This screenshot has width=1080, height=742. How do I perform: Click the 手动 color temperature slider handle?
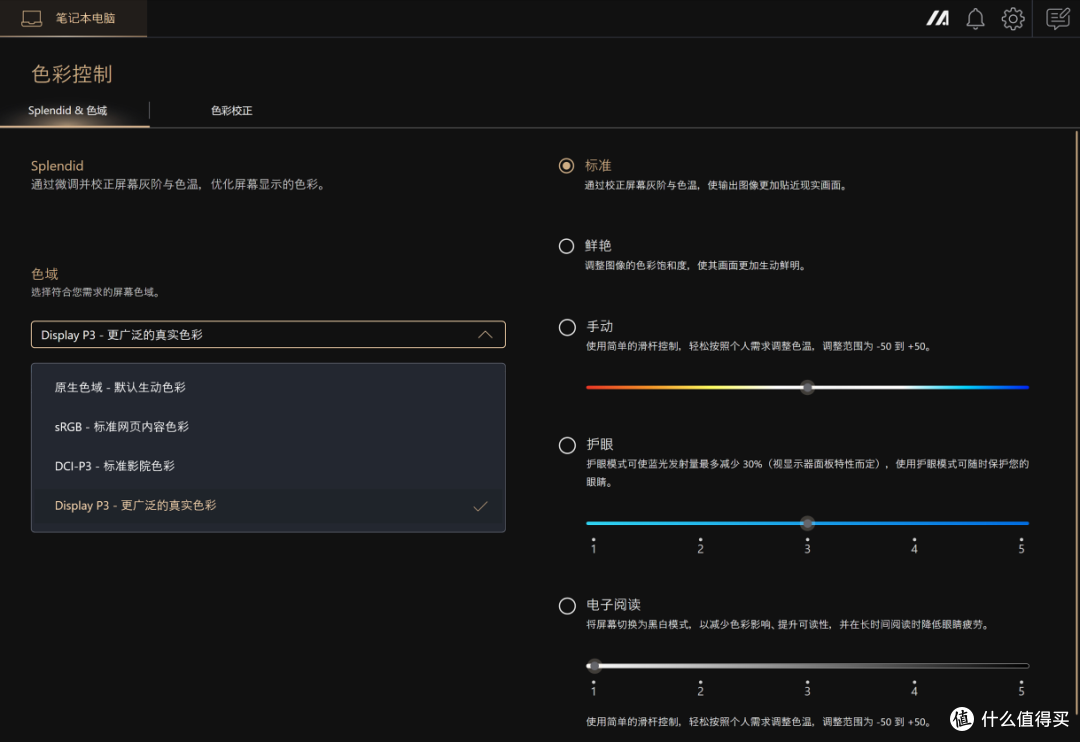click(807, 387)
